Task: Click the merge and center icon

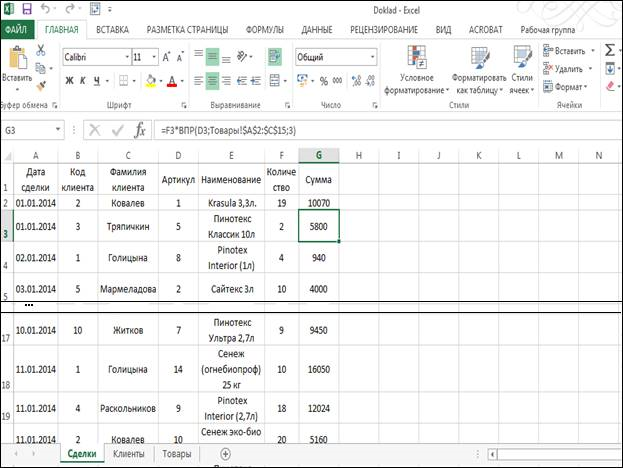Action: click(x=275, y=81)
